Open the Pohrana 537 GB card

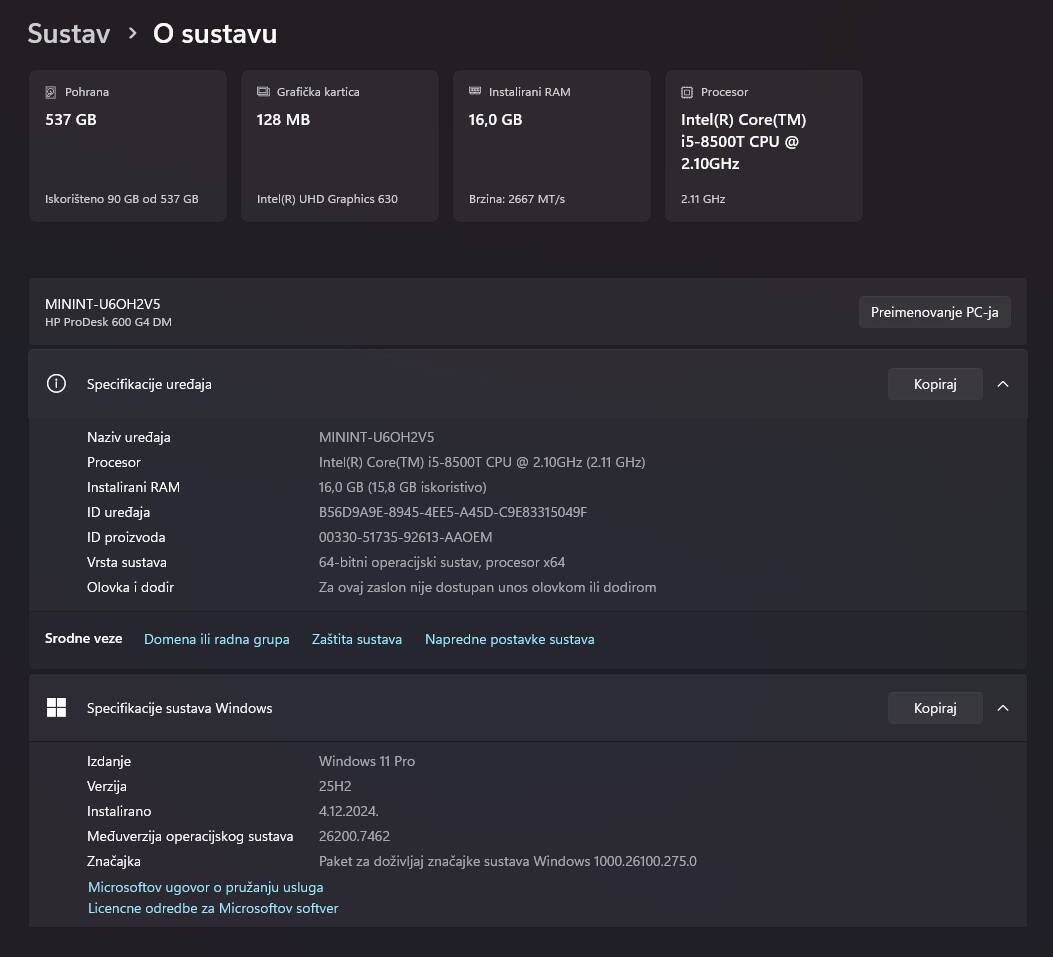tap(128, 146)
